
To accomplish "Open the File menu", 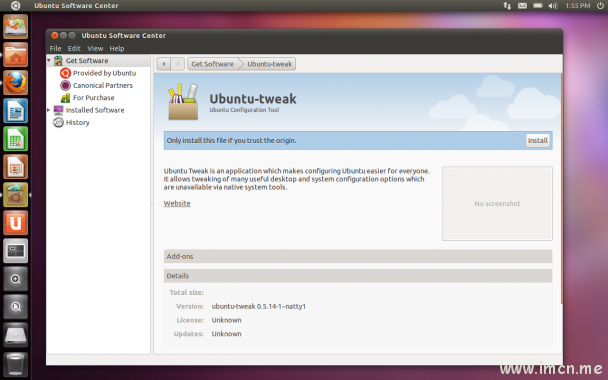I will click(x=55, y=48).
